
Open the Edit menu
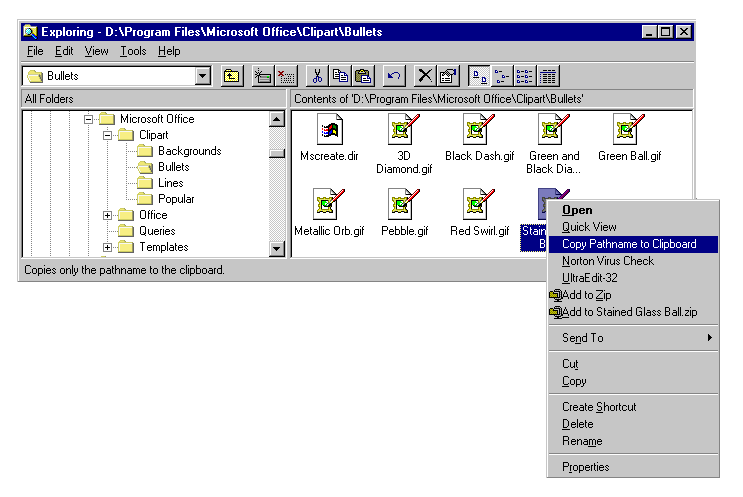point(64,51)
